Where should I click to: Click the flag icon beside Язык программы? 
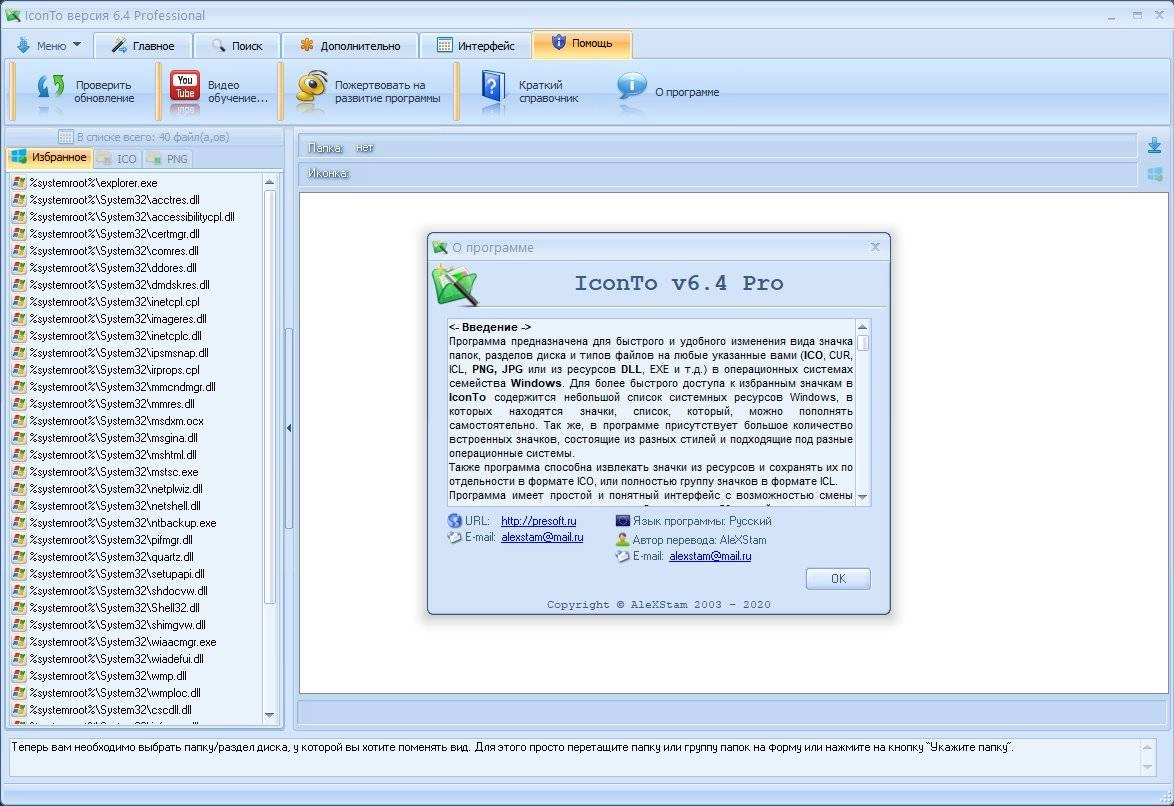[622, 521]
